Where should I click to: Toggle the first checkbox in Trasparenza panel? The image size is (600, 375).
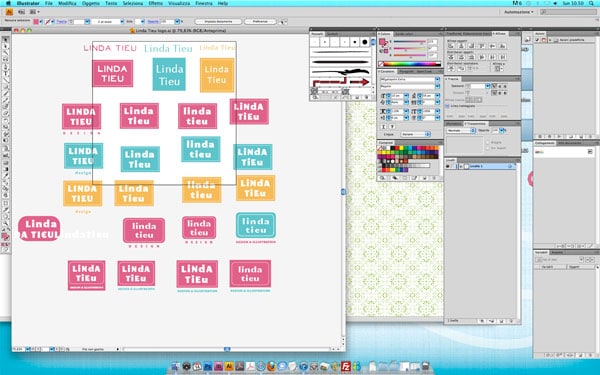pos(488,142)
